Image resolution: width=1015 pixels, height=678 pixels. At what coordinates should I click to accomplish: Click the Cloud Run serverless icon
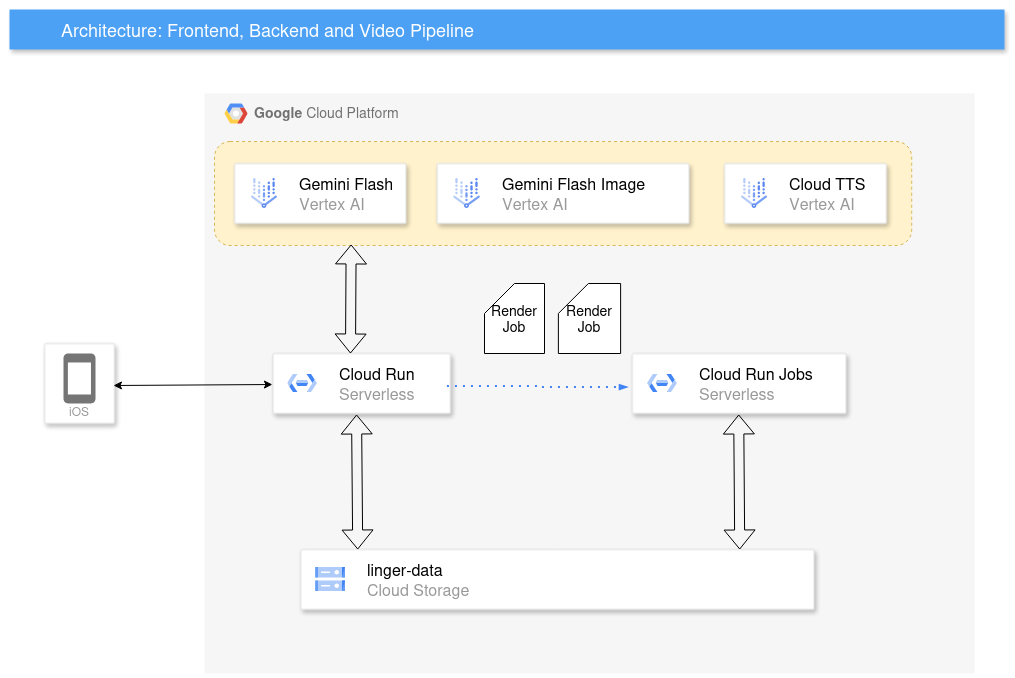click(302, 383)
